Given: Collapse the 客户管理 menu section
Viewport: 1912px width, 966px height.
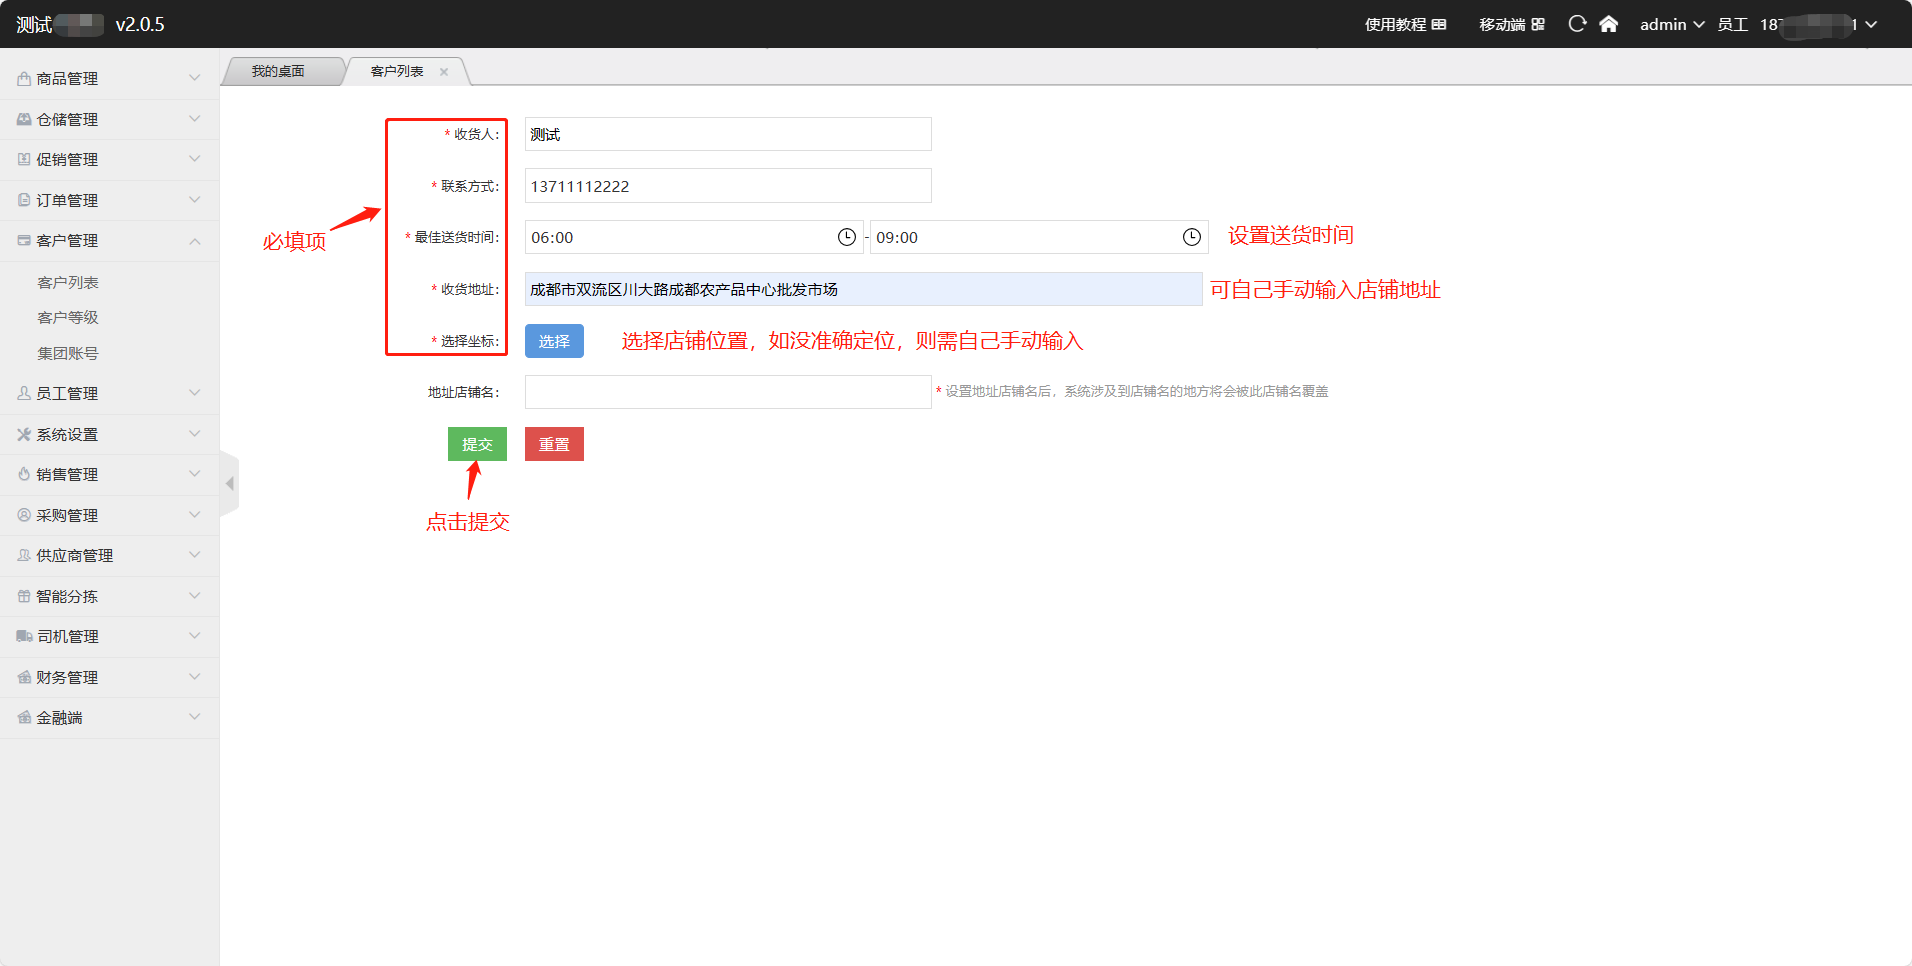Looking at the screenshot, I should tap(109, 241).
